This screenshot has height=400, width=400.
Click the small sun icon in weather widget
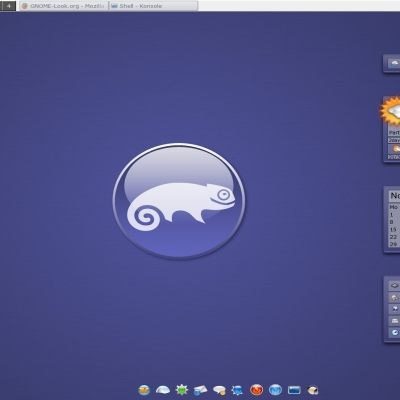click(395, 149)
